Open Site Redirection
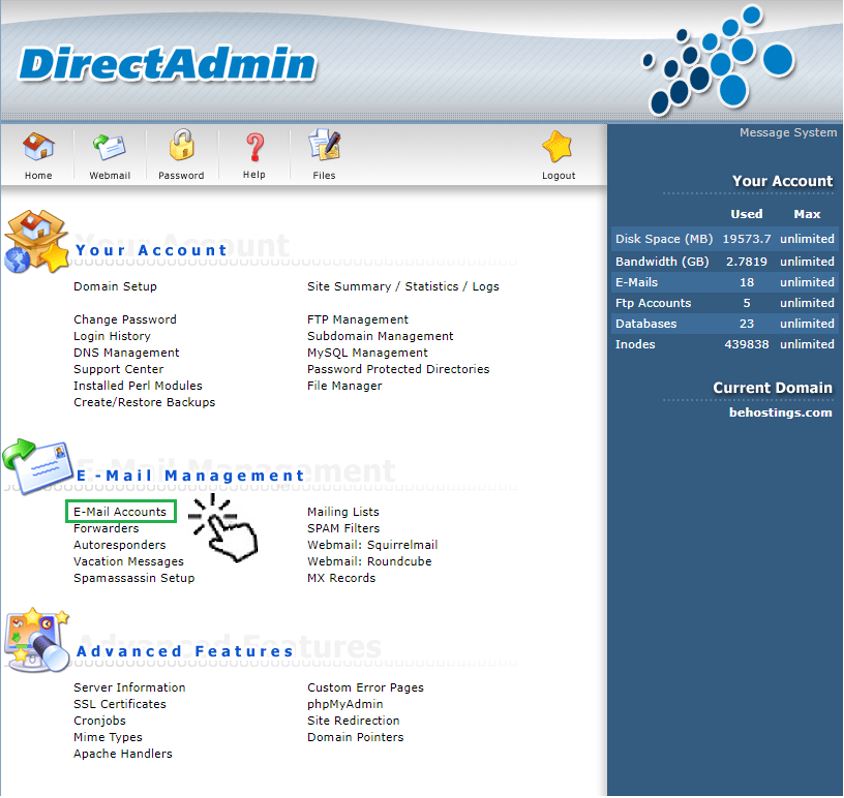The height and width of the screenshot is (798, 844). 354,721
